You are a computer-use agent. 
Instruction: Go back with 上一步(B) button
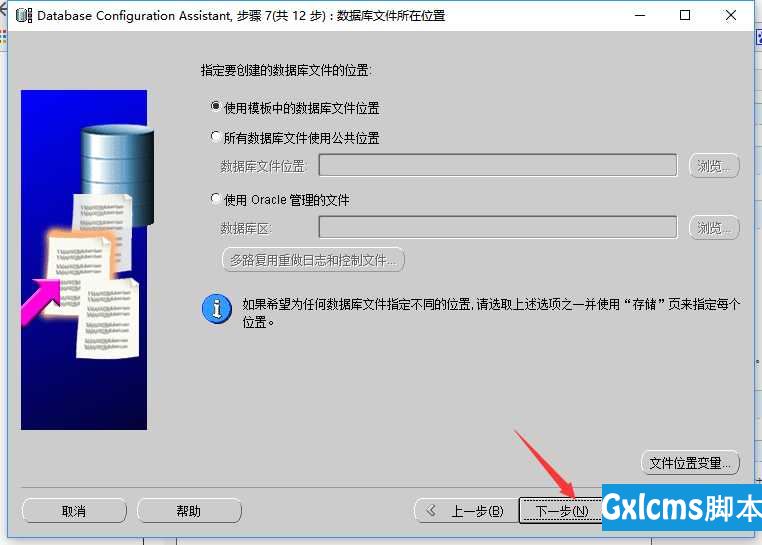point(466,511)
